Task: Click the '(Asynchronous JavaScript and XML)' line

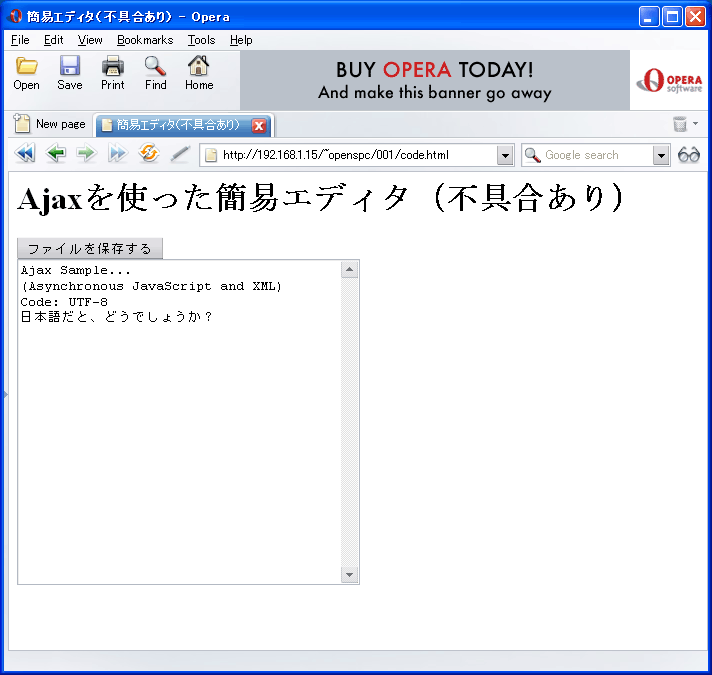Action: [x=151, y=286]
